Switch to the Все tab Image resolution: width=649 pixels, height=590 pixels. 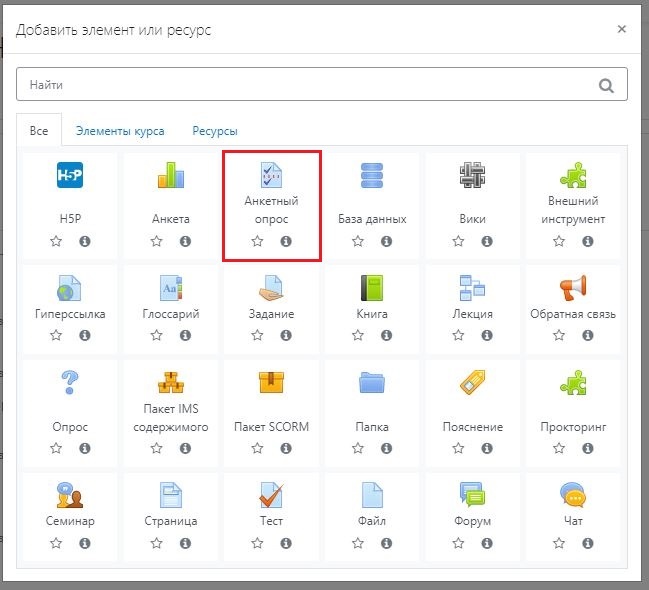39,131
